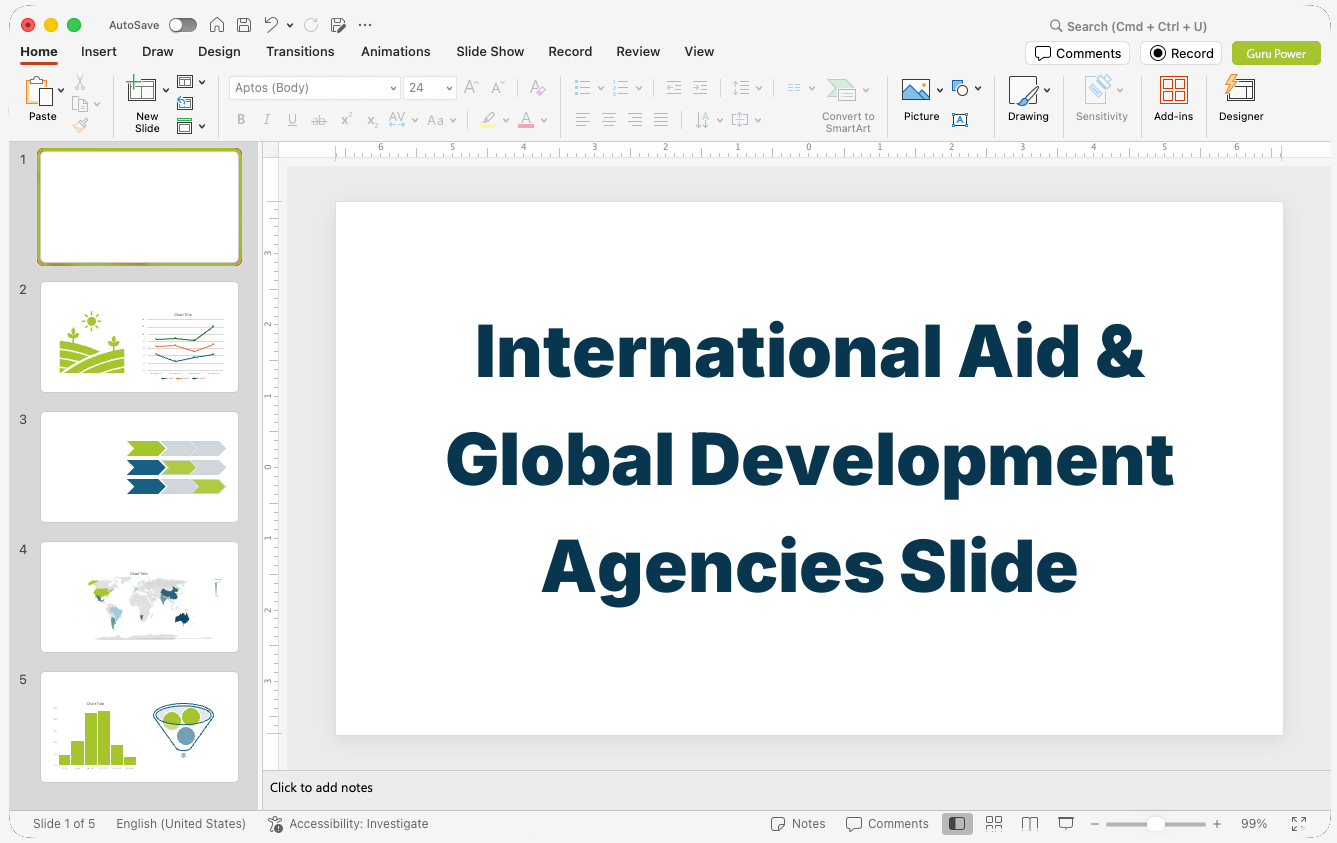The image size is (1337, 843).
Task: Click the font color red swatch
Action: coord(526,121)
